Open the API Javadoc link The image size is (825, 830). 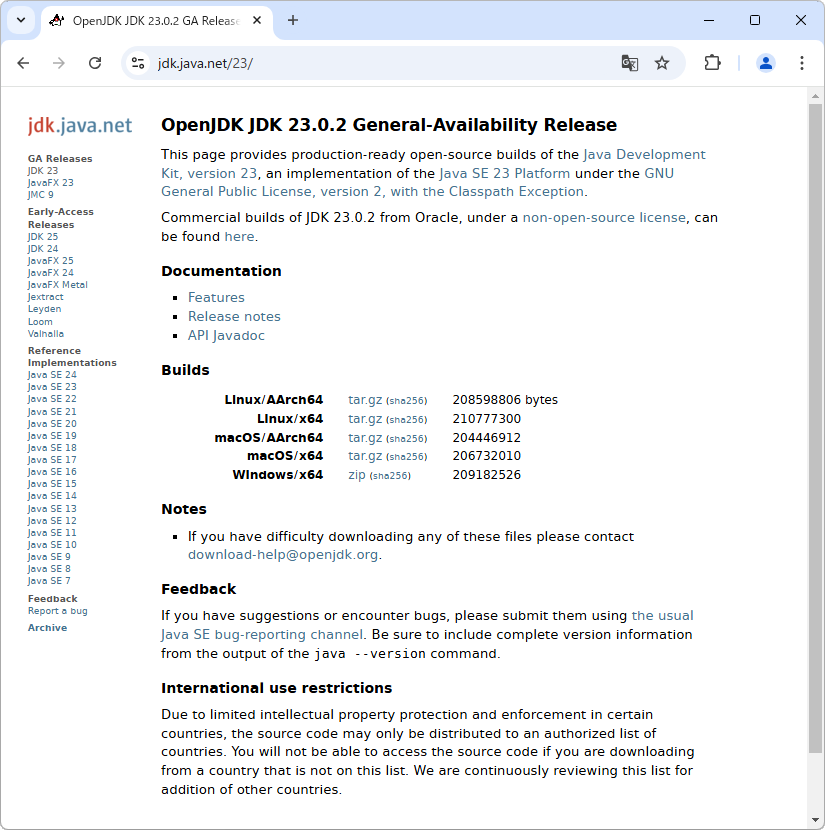click(225, 335)
